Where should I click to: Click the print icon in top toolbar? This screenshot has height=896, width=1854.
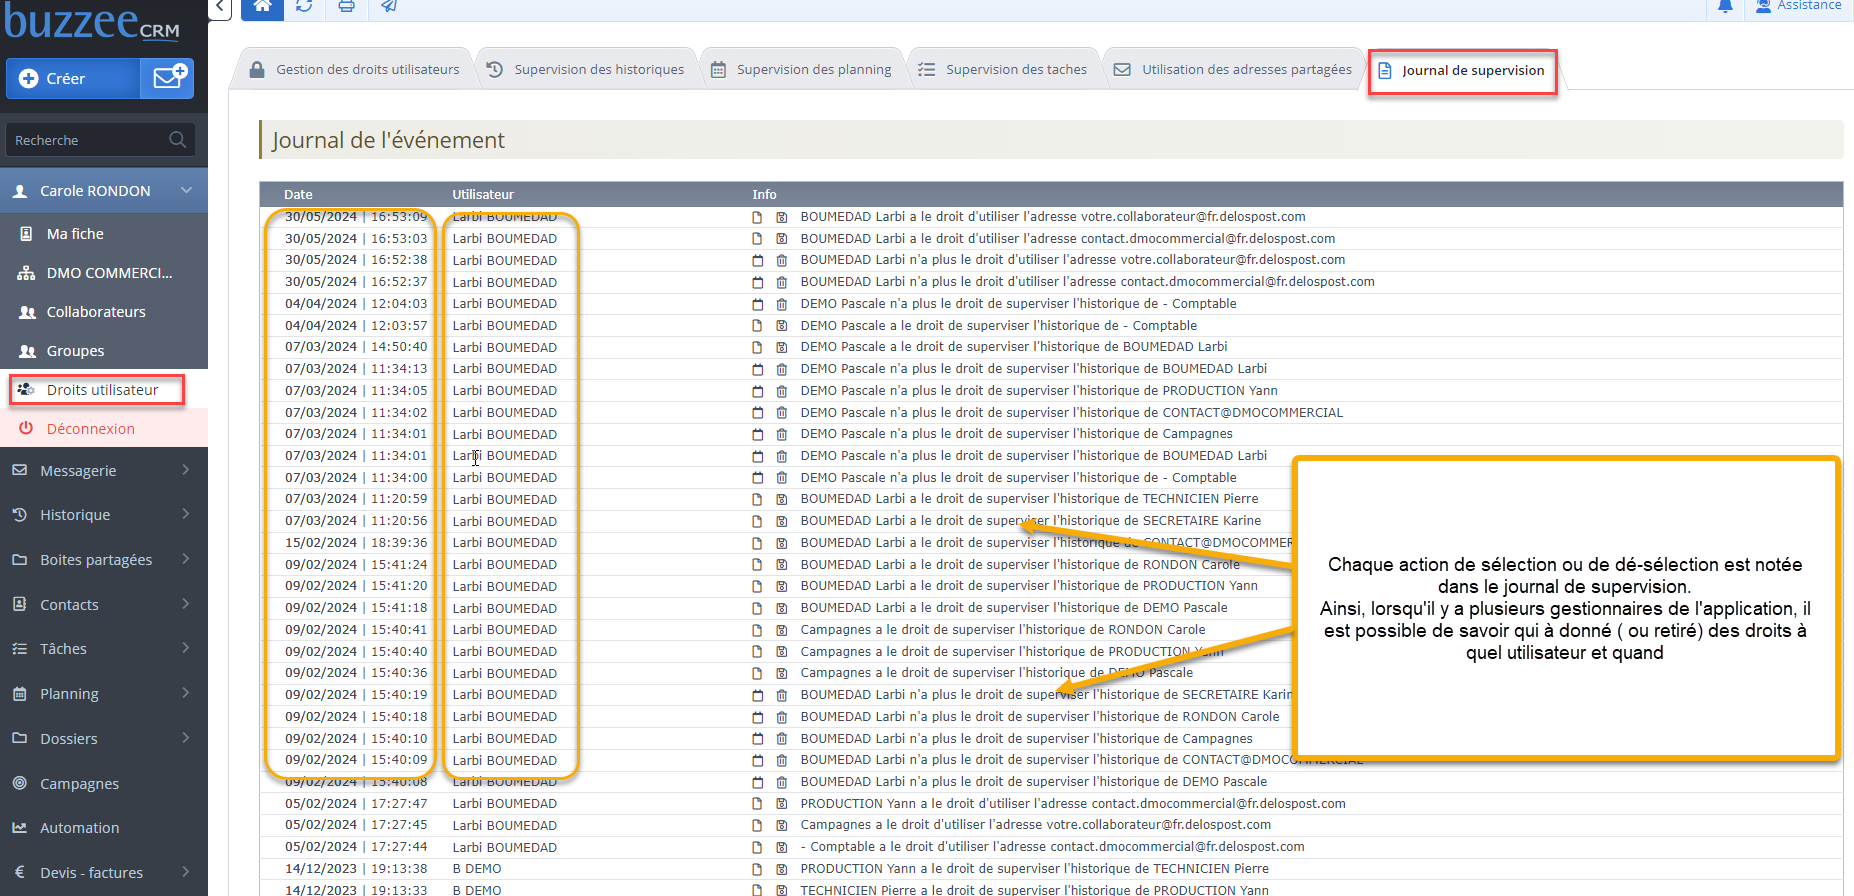pos(346,6)
